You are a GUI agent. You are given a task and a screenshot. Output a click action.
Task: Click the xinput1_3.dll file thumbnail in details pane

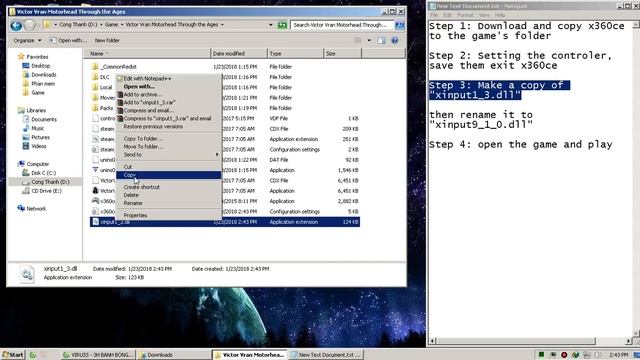pyautogui.click(x=27, y=274)
